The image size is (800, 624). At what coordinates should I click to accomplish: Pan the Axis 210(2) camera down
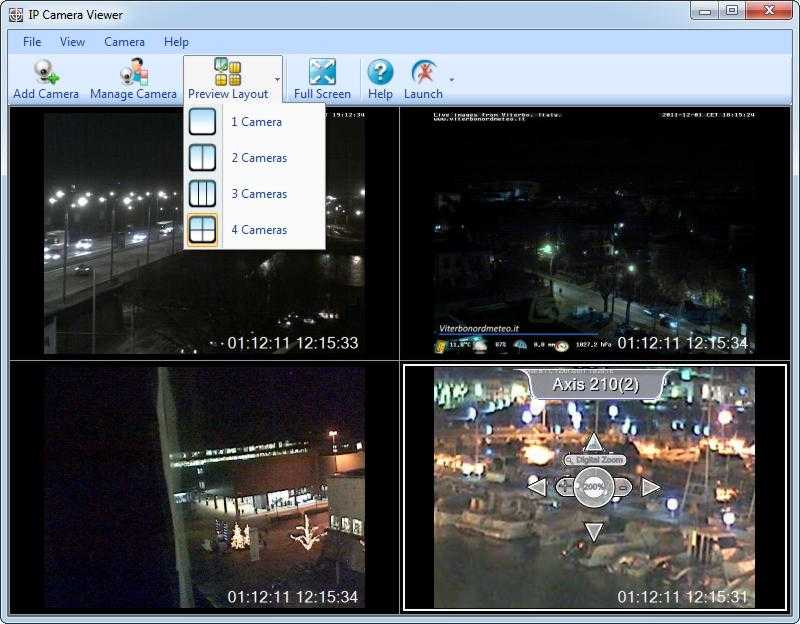point(594,530)
